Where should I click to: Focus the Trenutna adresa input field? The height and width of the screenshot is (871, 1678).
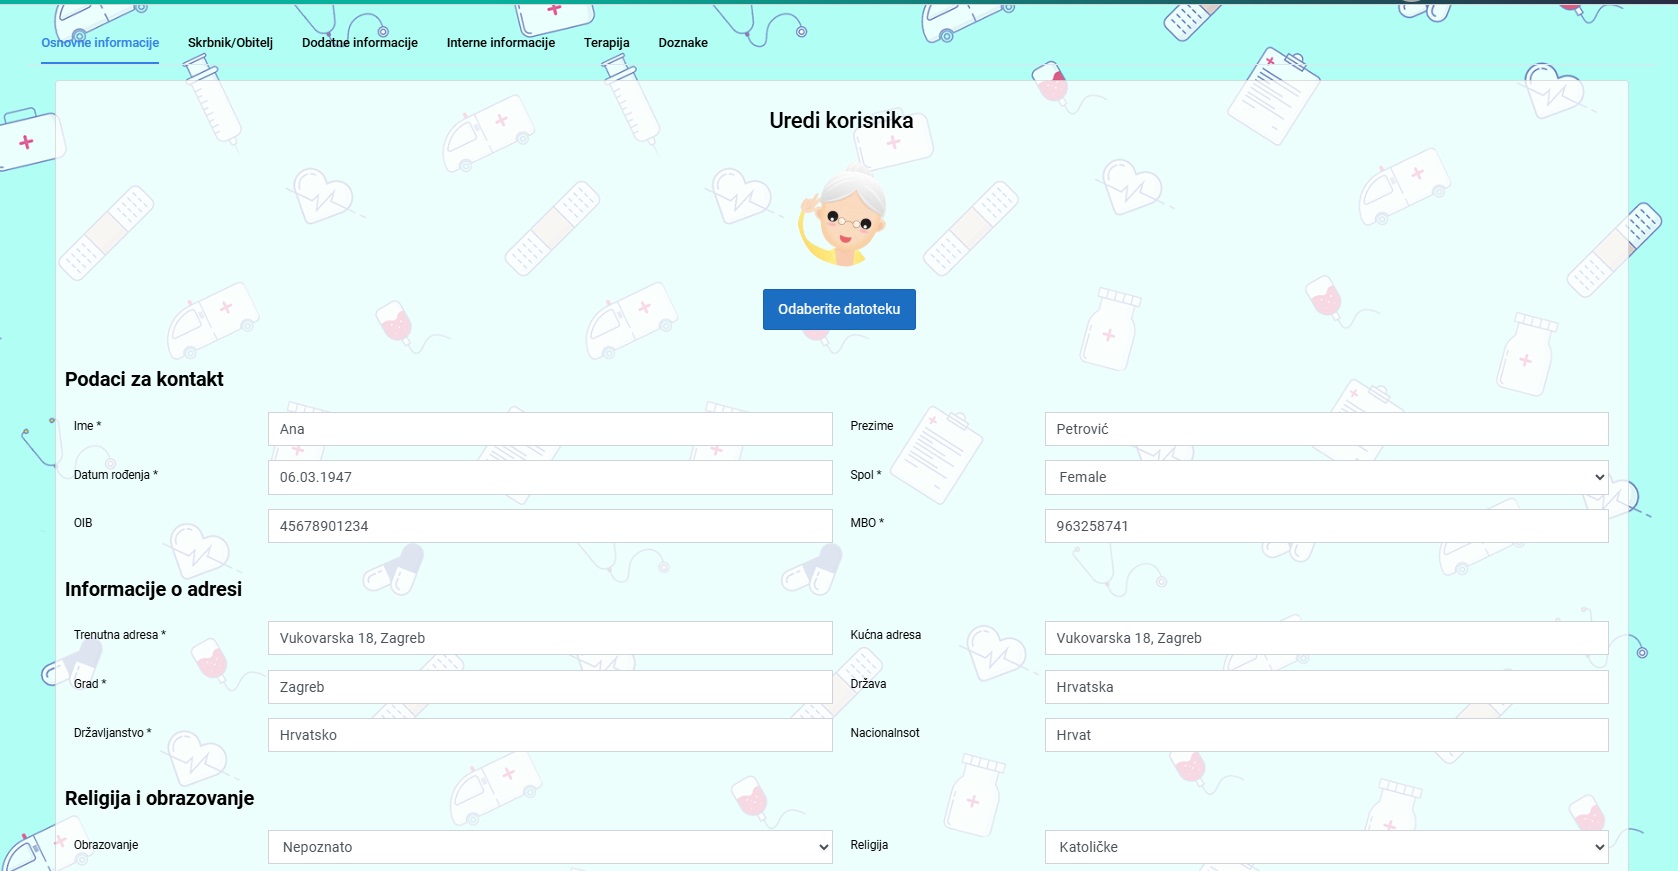[x=550, y=638]
